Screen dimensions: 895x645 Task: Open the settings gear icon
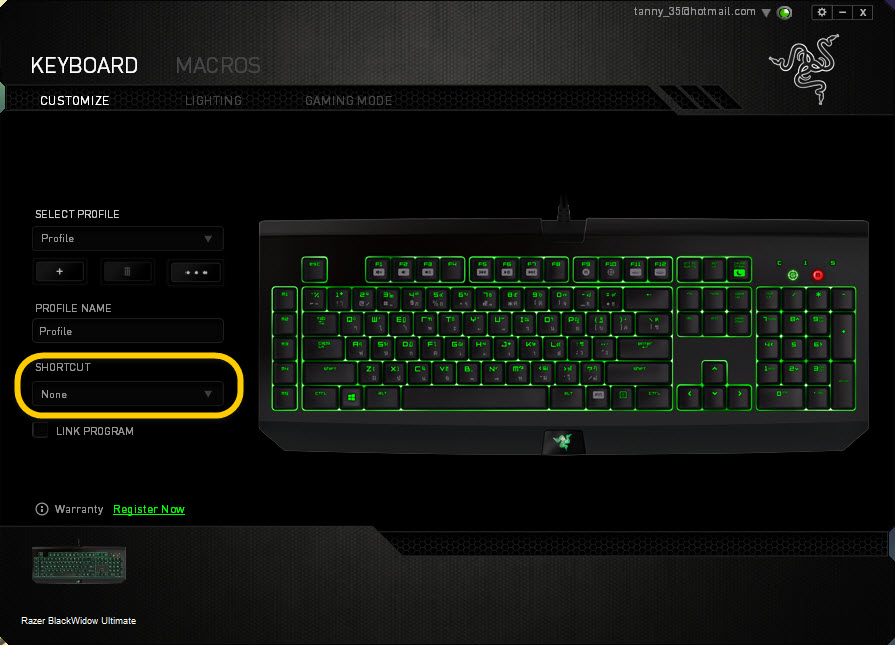click(x=821, y=12)
